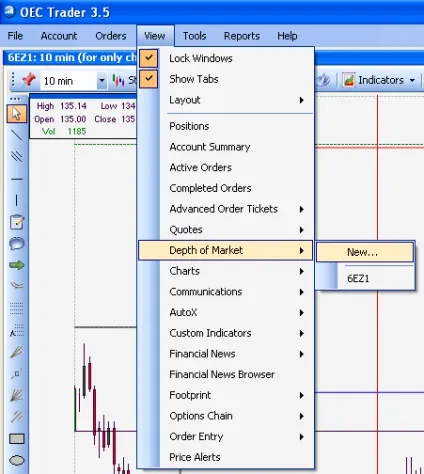Screen dimensions: 424x474
Task: Expand the Communications submenu
Action: click(x=225, y=292)
